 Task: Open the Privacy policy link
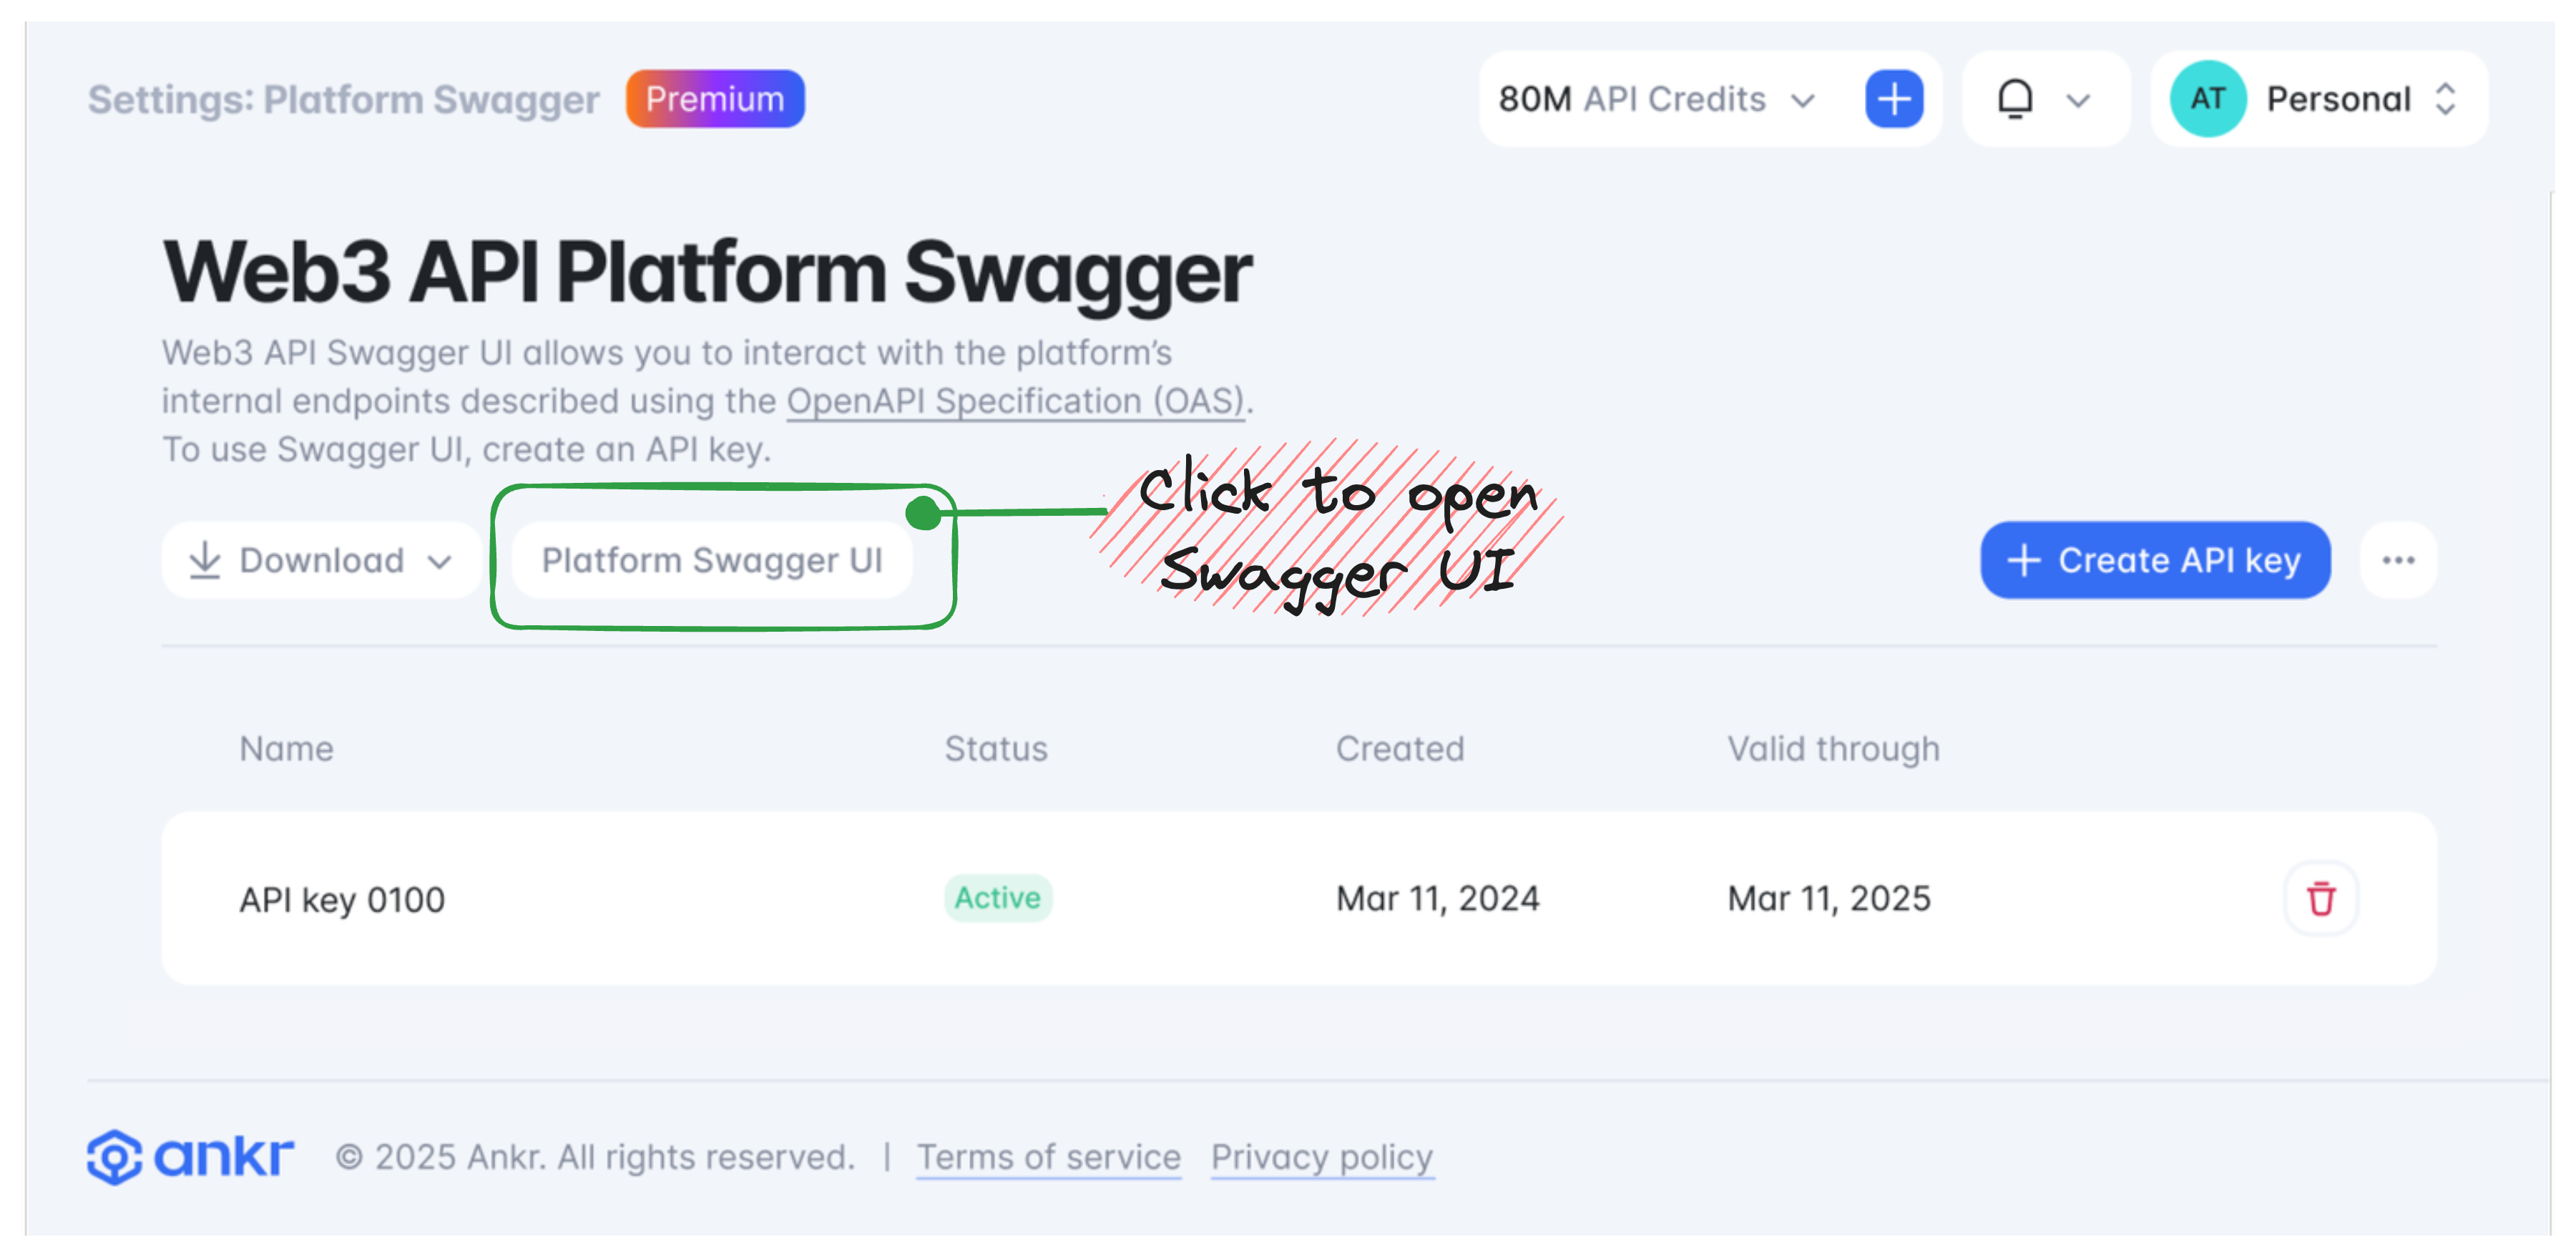tap(1322, 1157)
